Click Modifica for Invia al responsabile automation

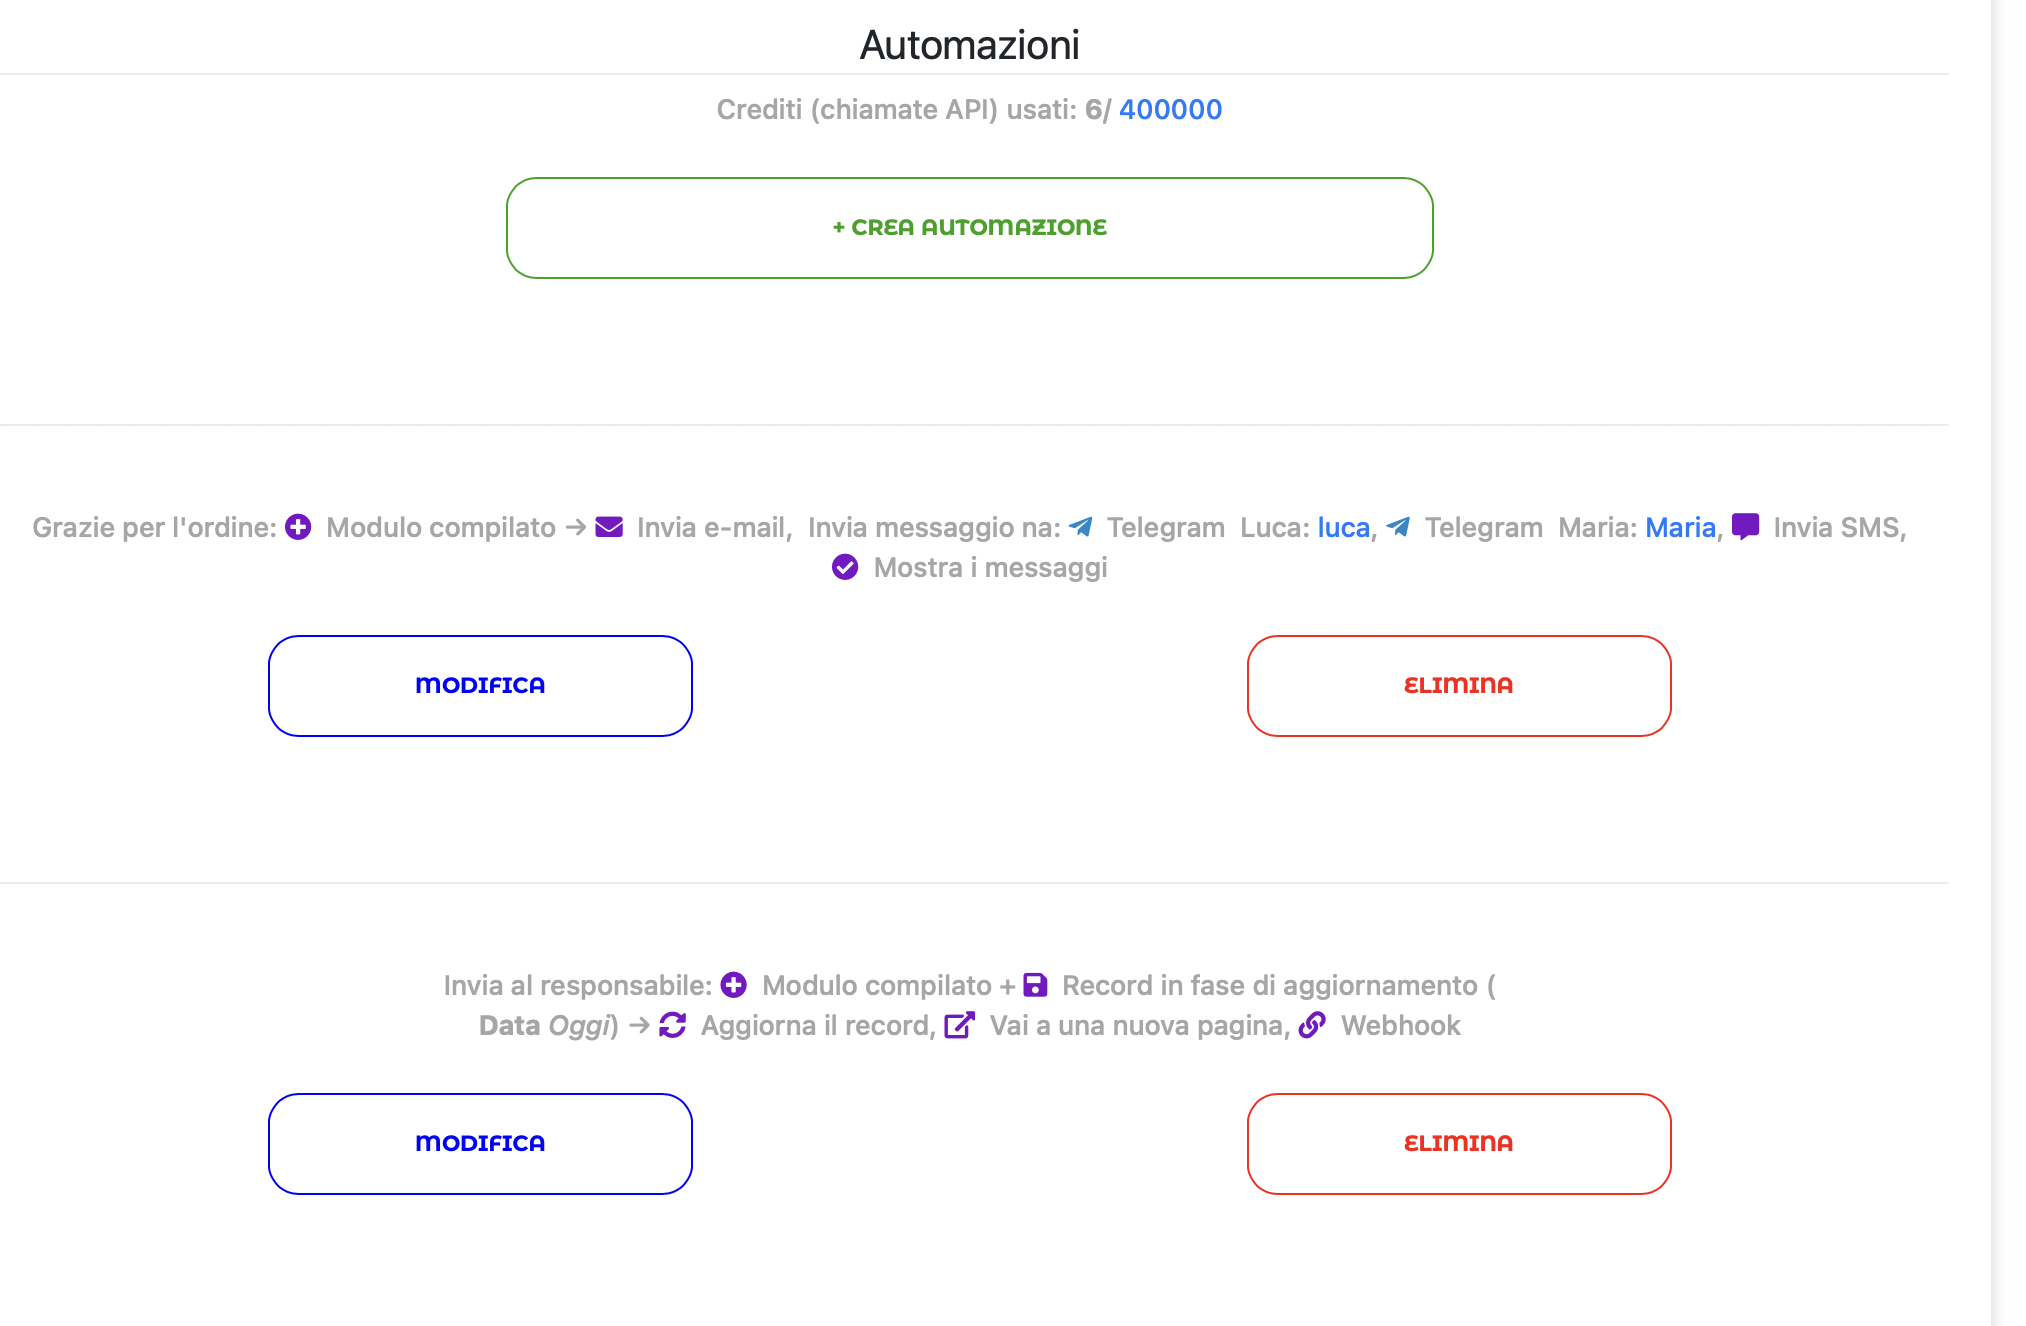[x=480, y=1144]
